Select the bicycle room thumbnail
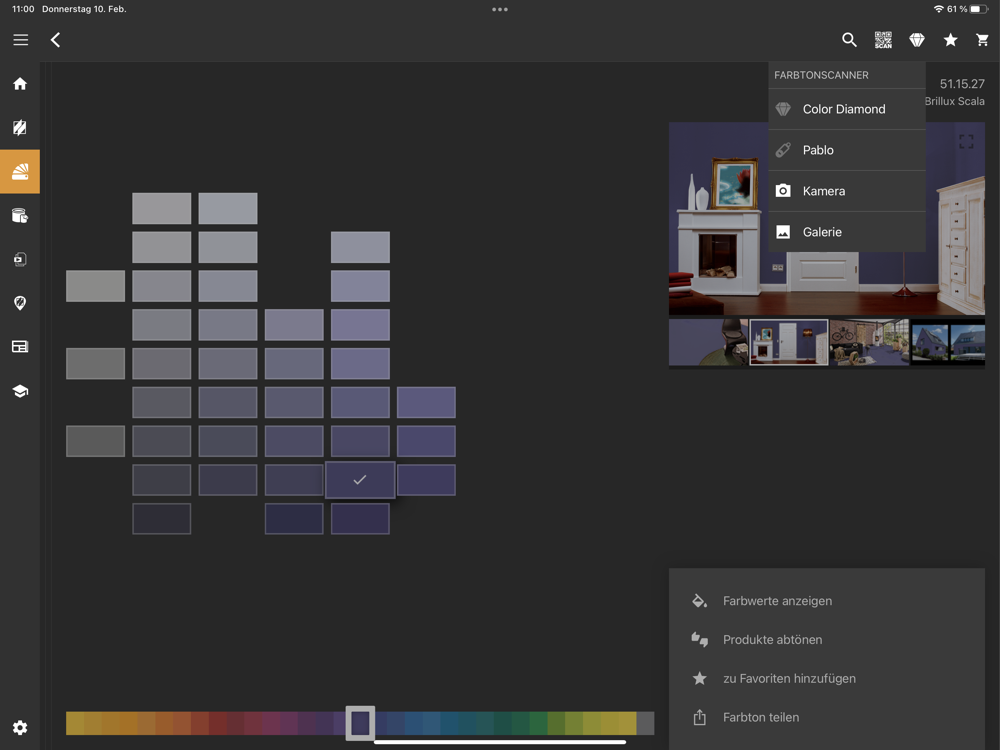Screen dimensions: 1000x750 click(869, 342)
